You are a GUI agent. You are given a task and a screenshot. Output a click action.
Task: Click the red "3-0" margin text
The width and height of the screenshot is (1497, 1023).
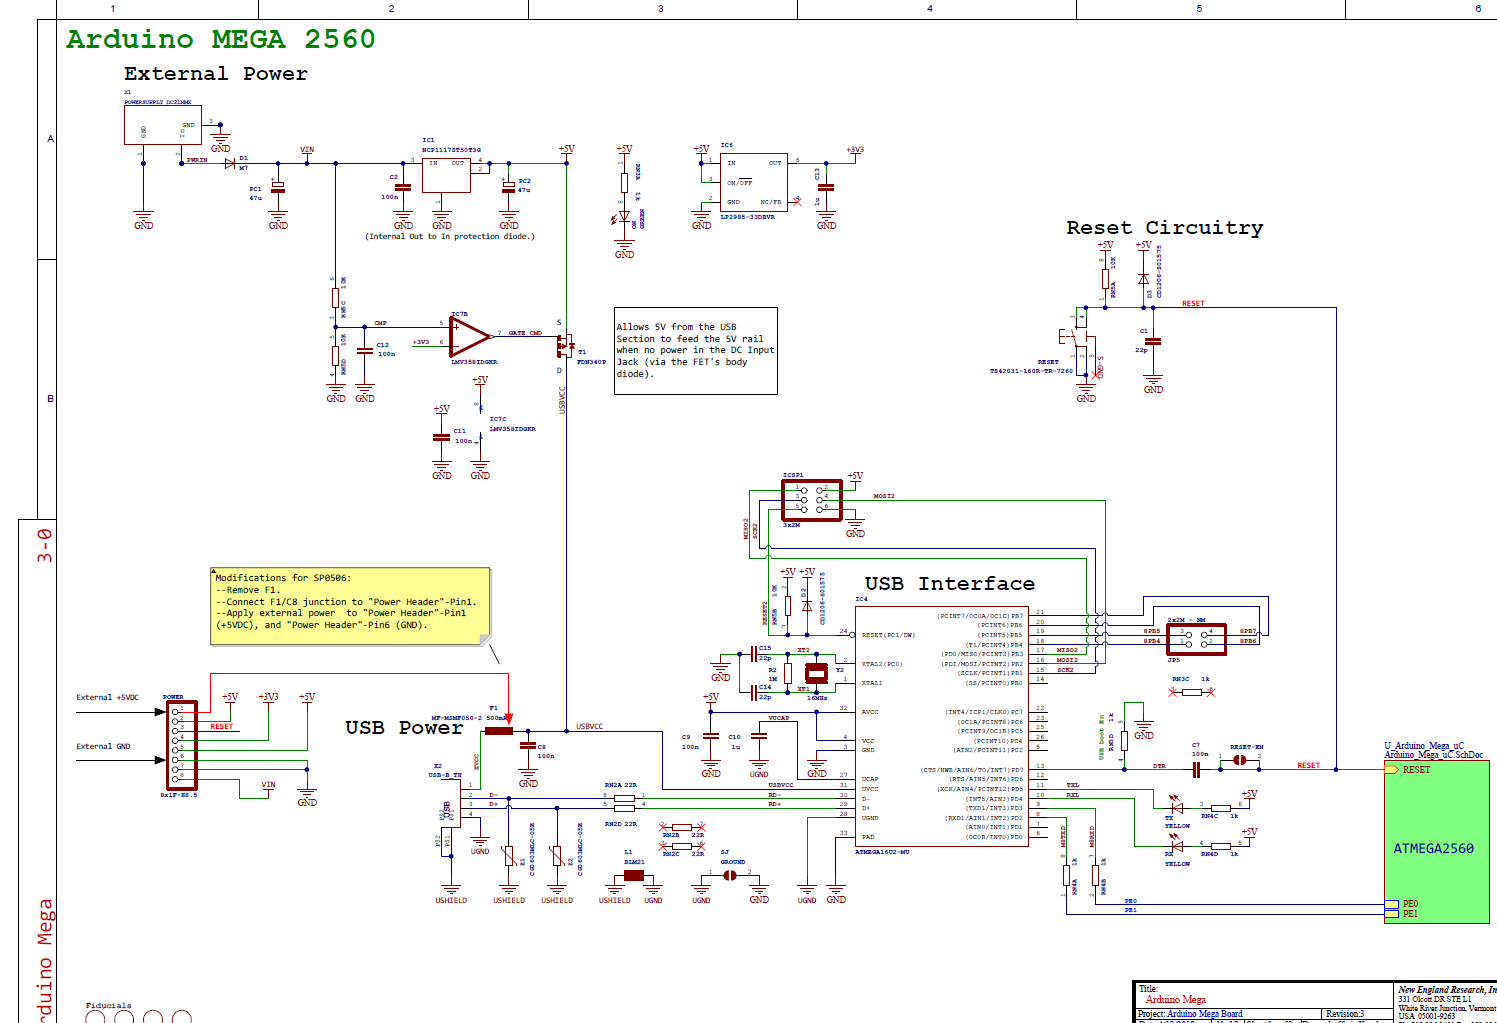pyautogui.click(x=45, y=546)
